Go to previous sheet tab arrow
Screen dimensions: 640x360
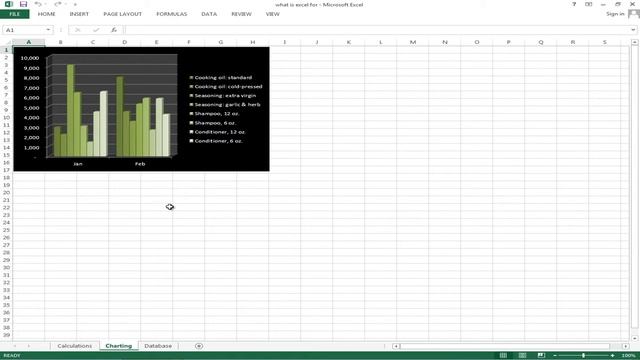coord(15,346)
